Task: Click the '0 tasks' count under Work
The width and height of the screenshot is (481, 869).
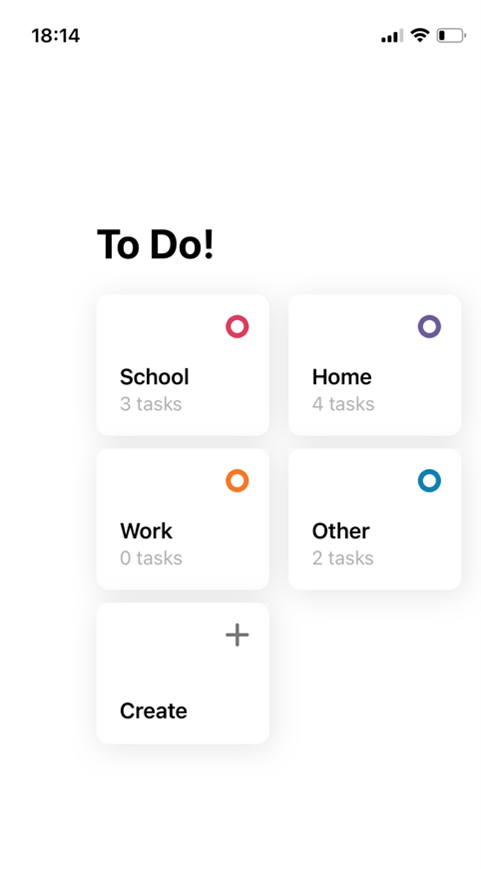Action: [151, 558]
